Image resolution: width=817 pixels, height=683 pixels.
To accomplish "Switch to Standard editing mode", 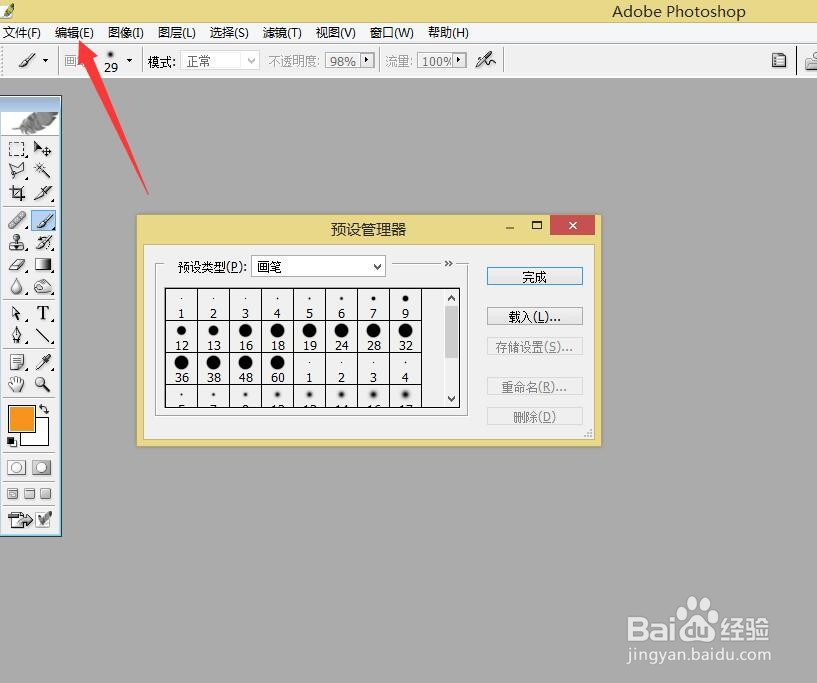I will coord(16,467).
